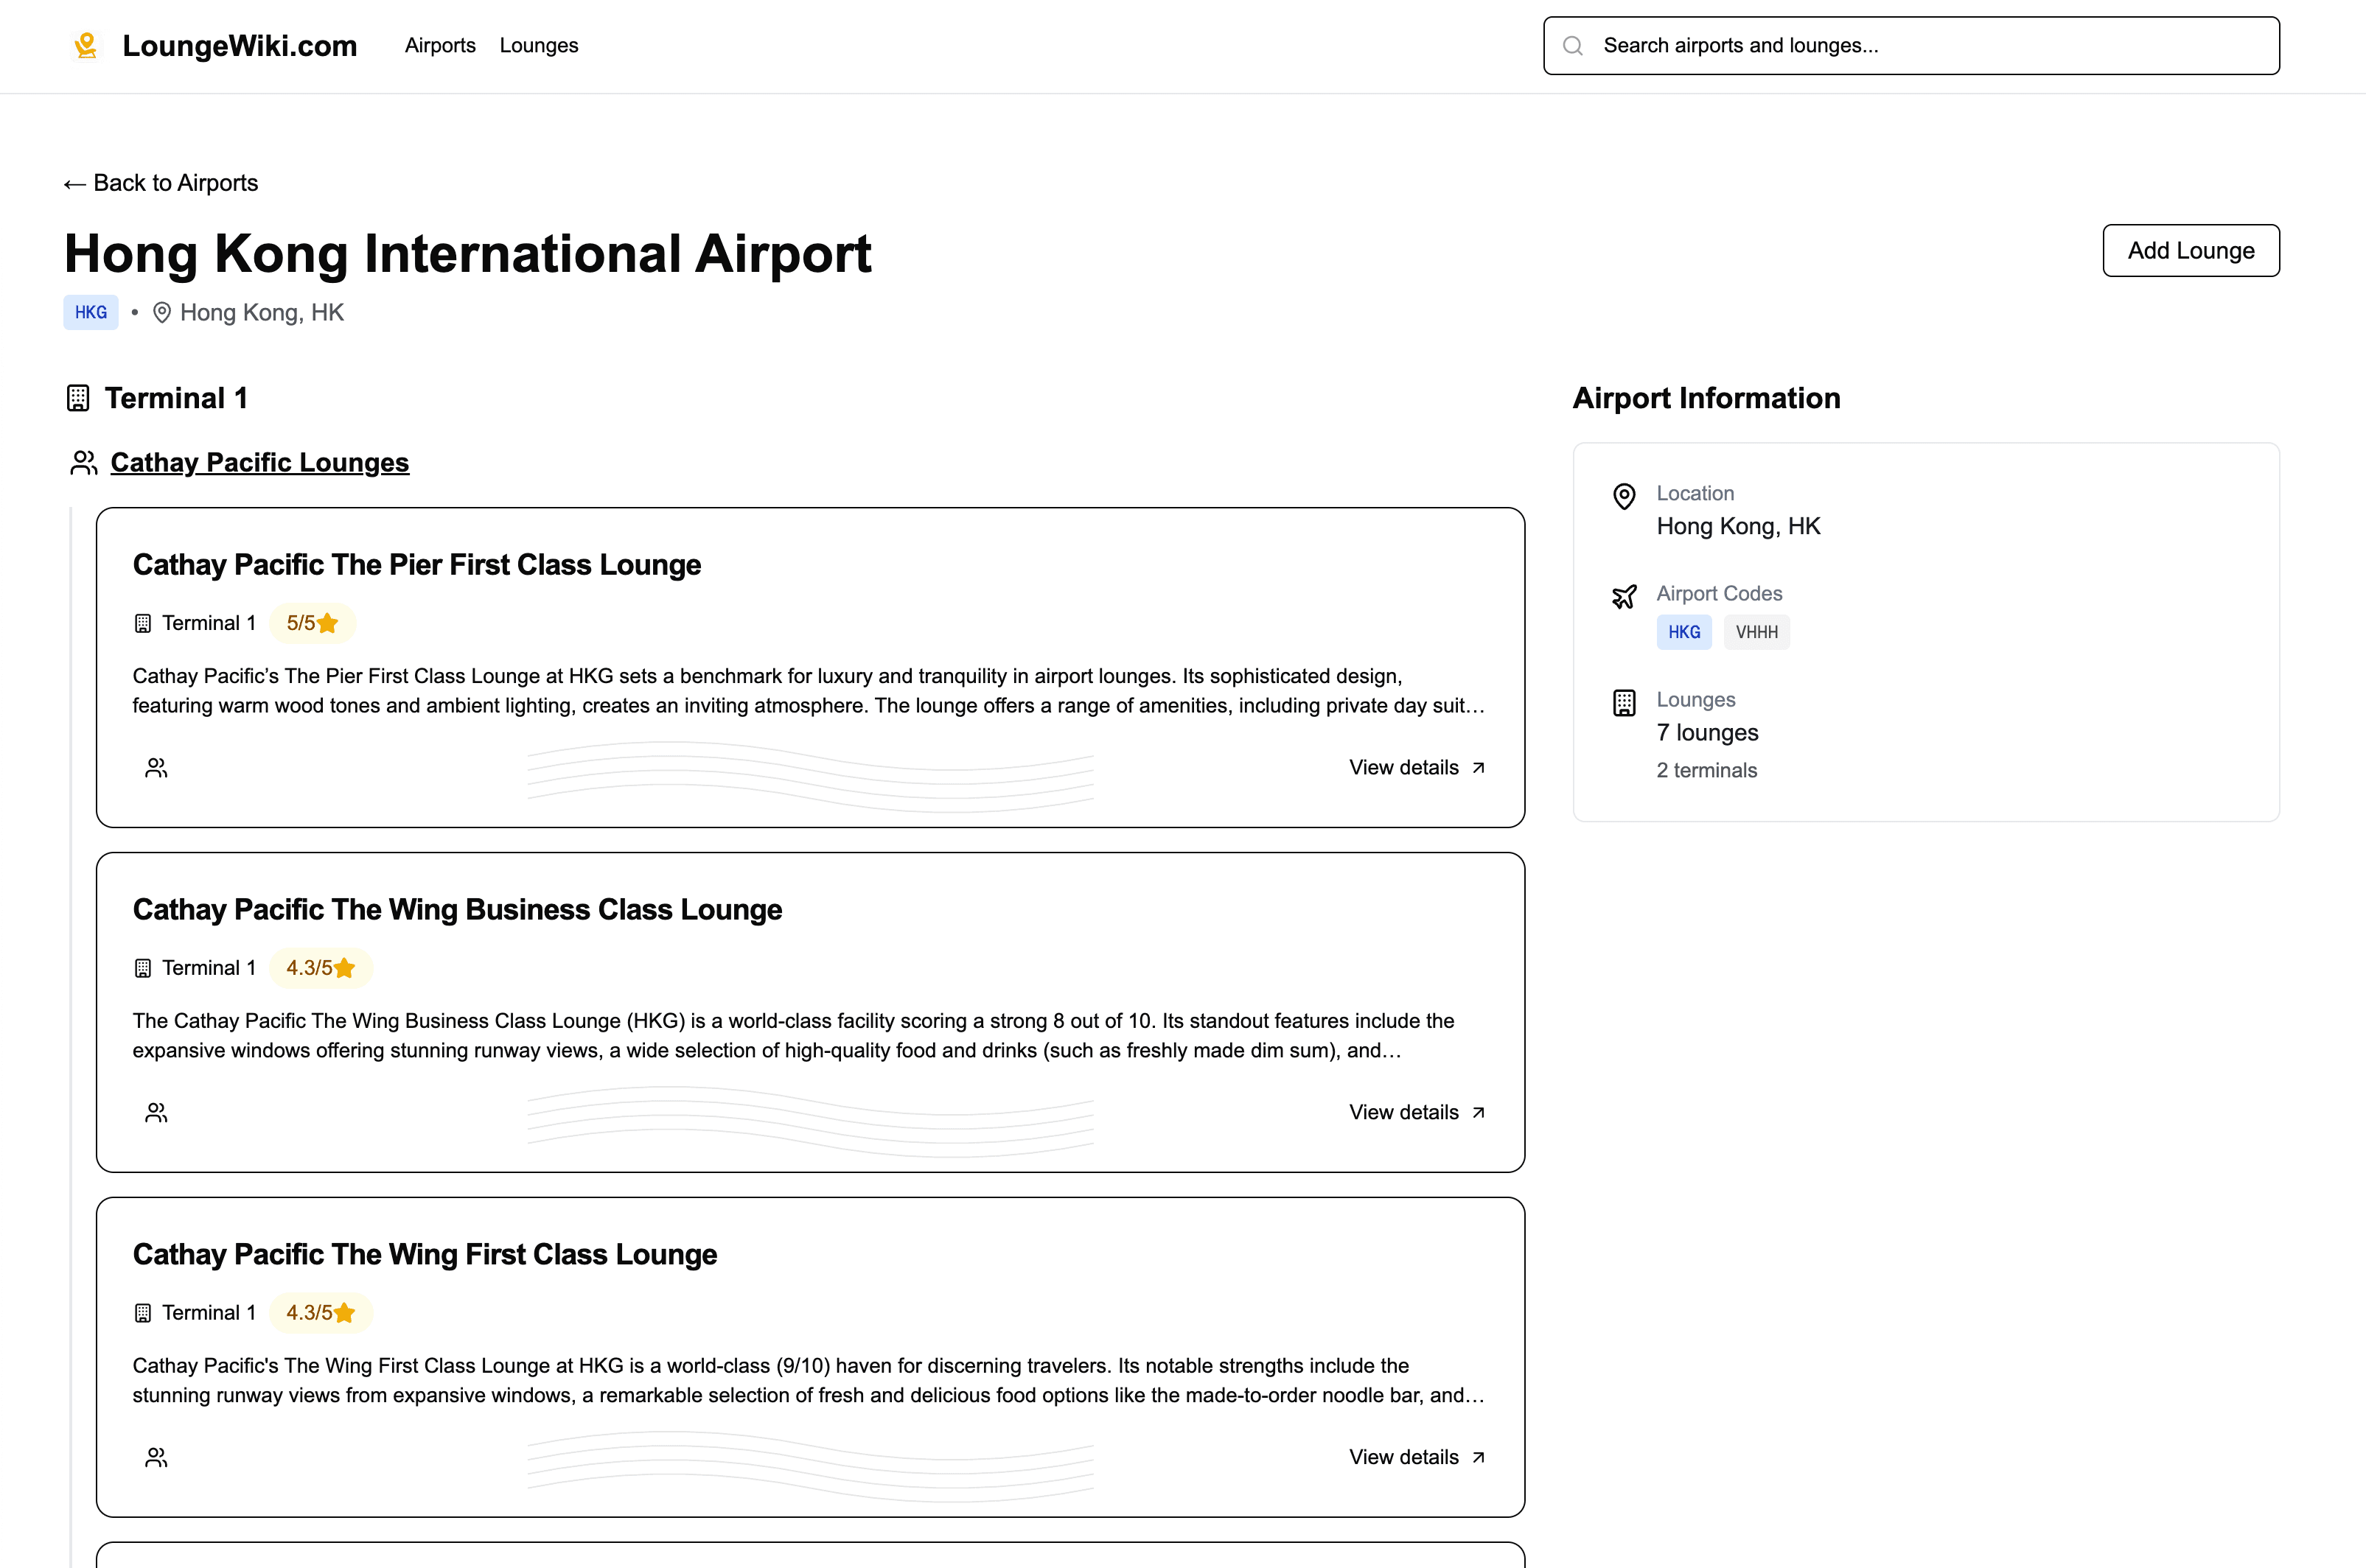
Task: Click The Wing Business Class Lounge description text
Action: point(794,1036)
